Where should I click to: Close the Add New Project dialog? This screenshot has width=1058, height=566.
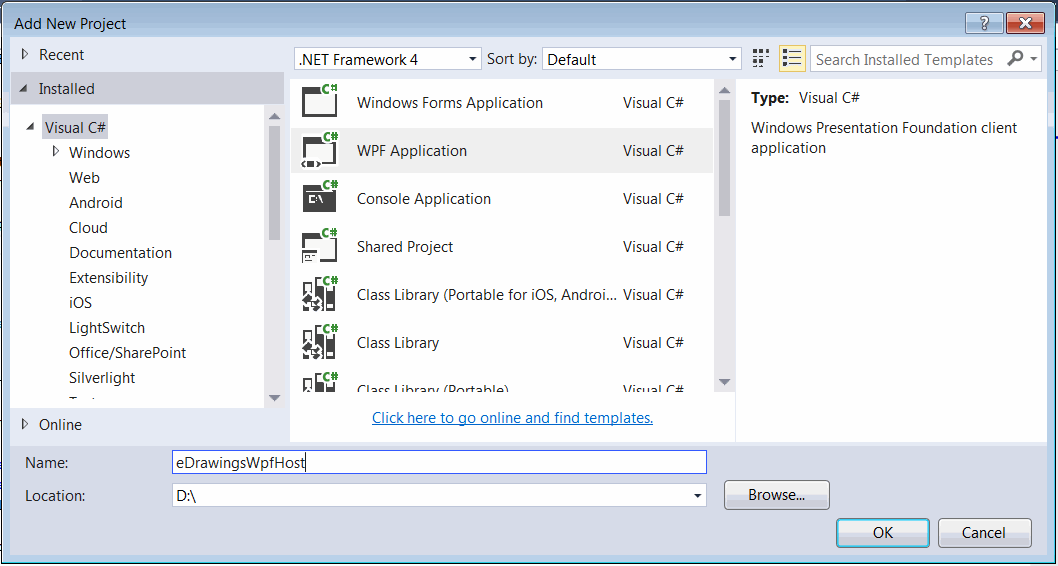[1025, 24]
